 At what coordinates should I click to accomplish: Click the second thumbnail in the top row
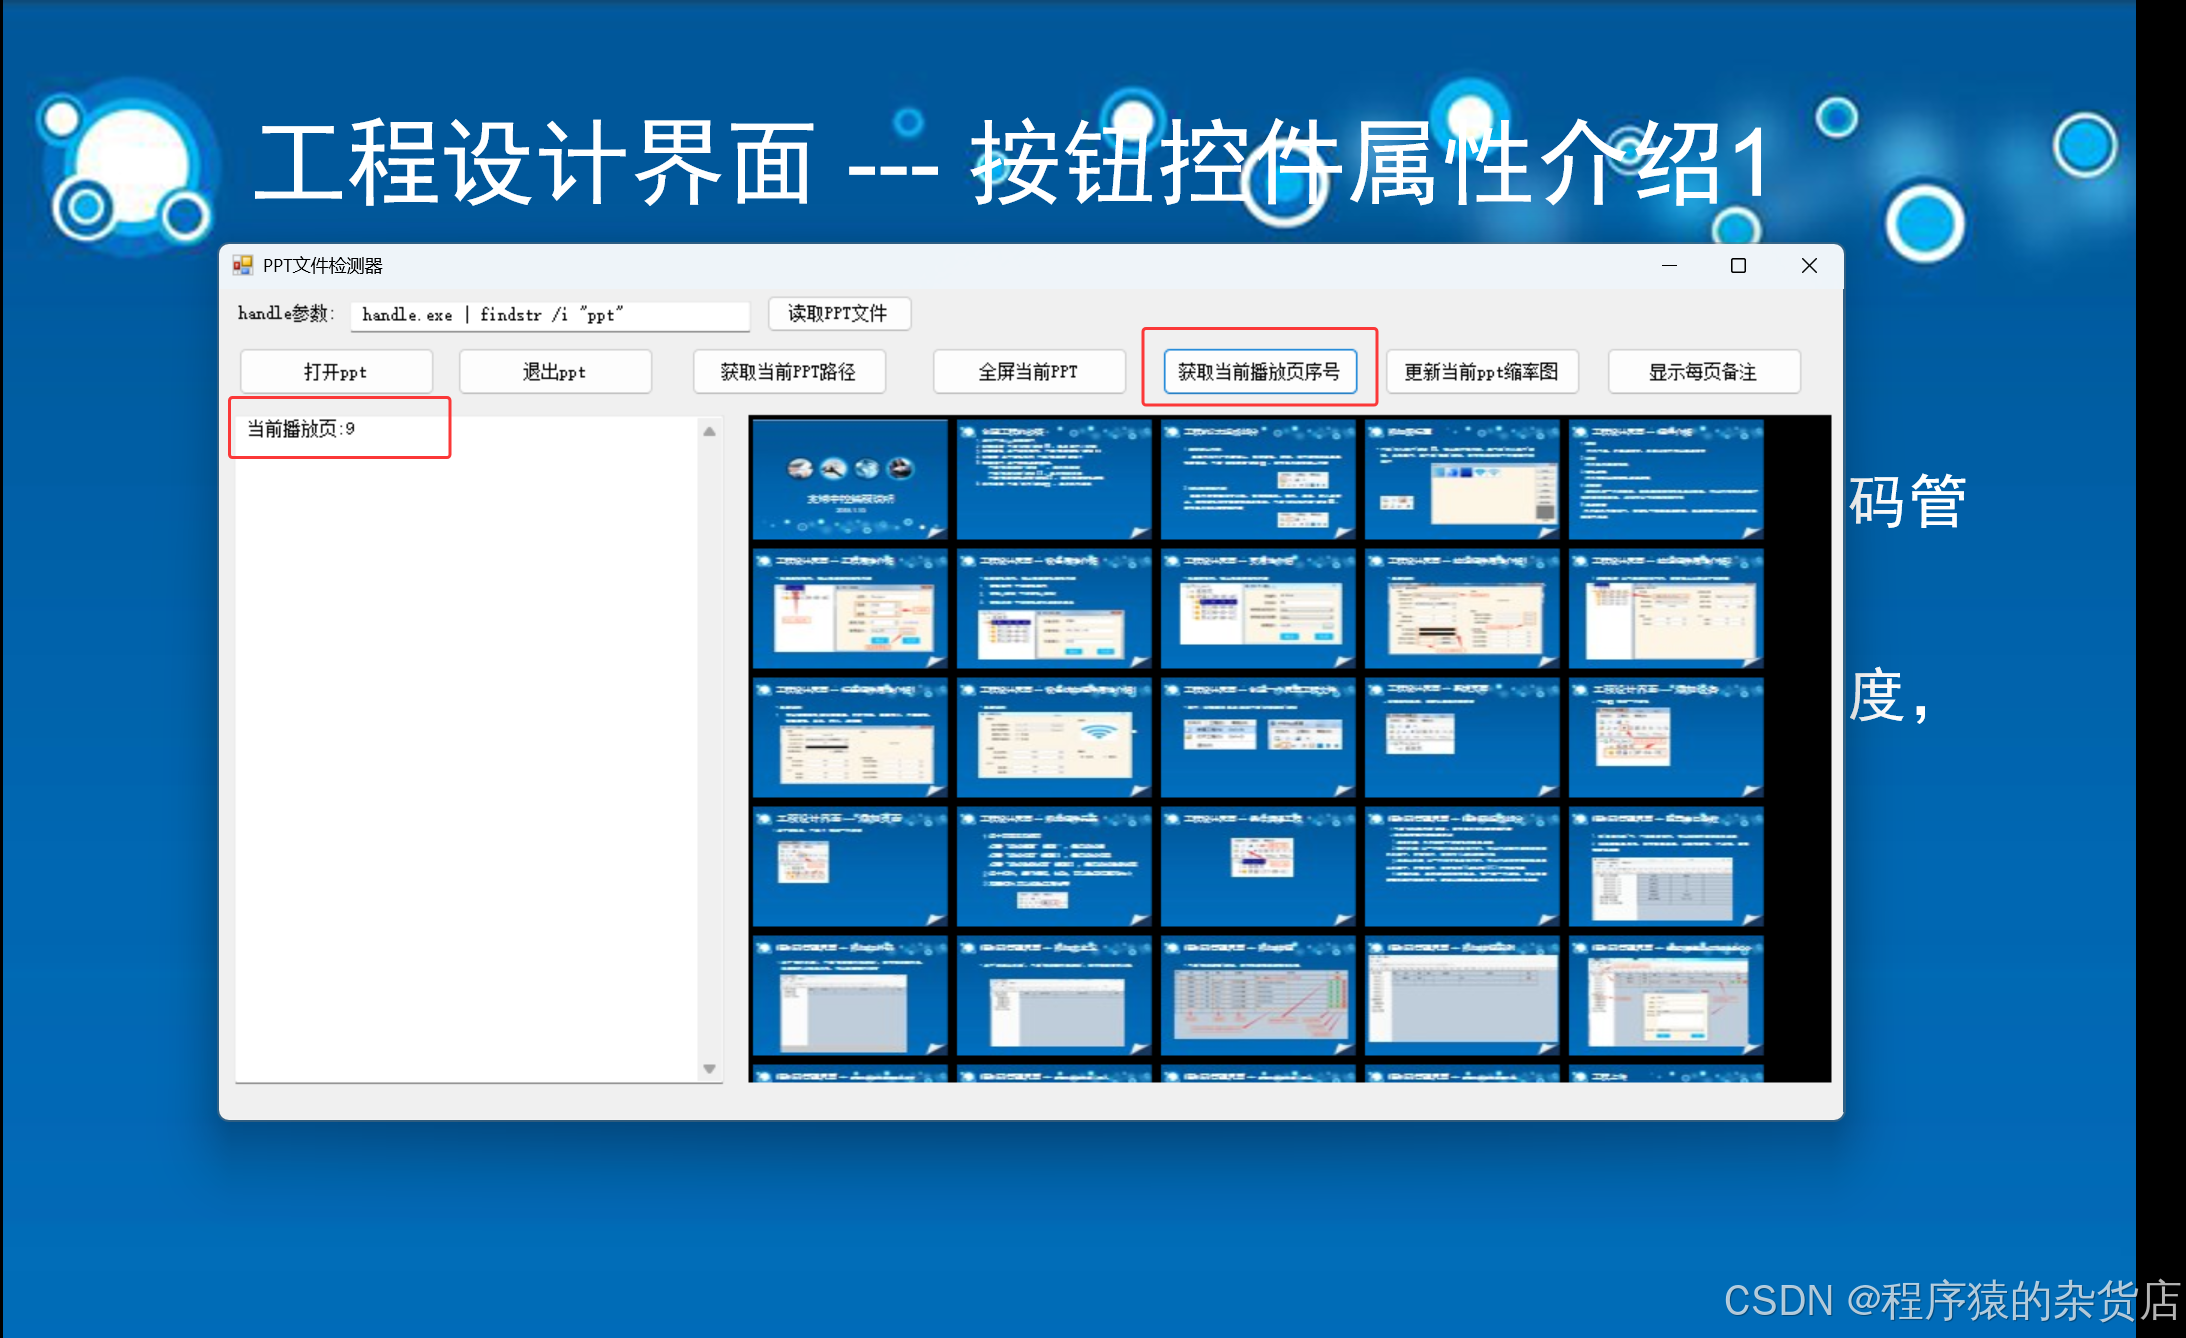tap(1053, 479)
